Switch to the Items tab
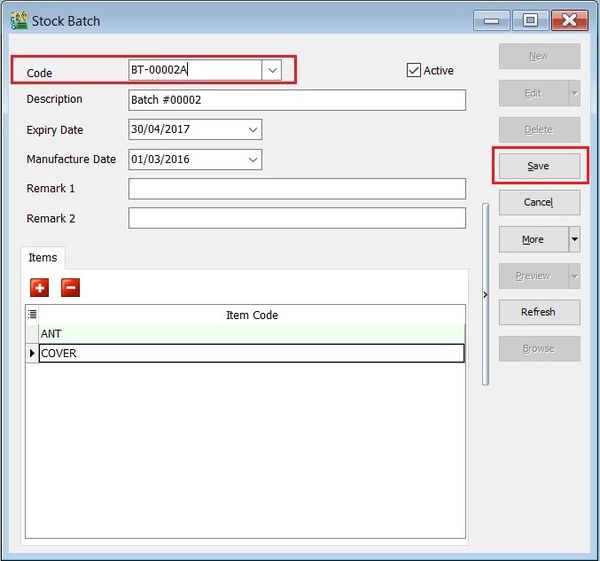The width and height of the screenshot is (600, 561). pyautogui.click(x=43, y=258)
